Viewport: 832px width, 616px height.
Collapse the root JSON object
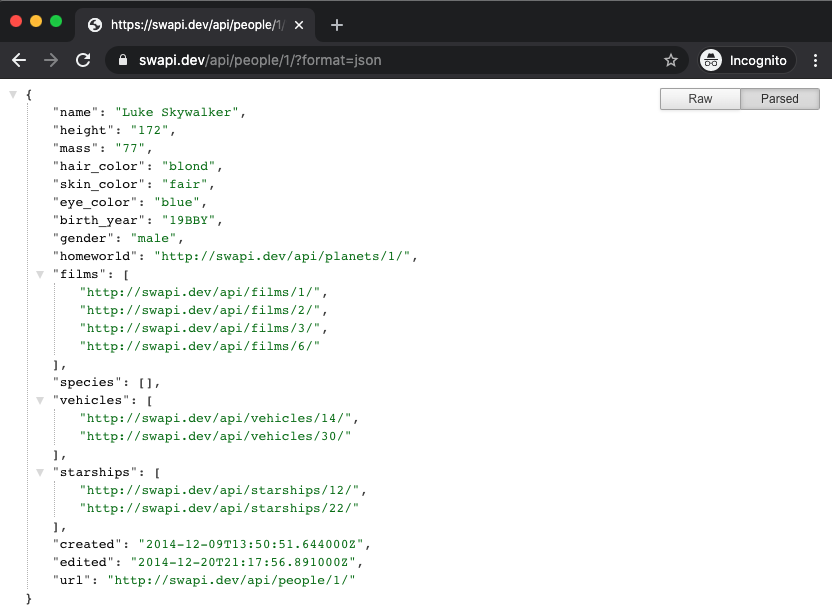13,94
